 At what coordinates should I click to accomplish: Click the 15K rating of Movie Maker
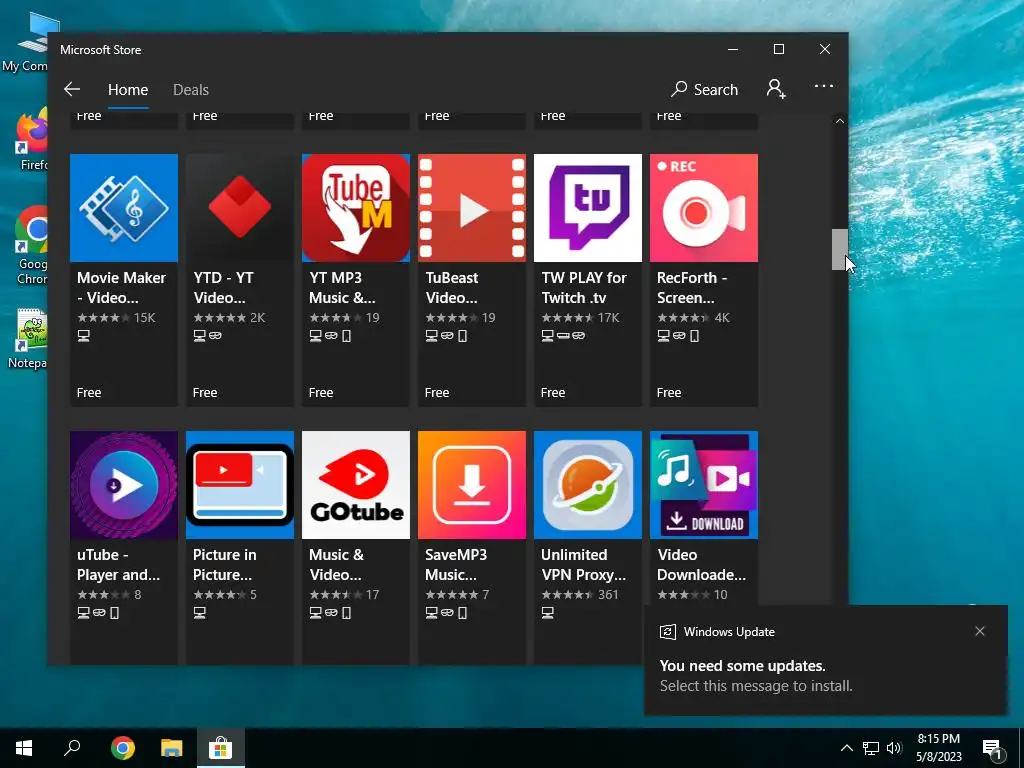[x=145, y=318]
